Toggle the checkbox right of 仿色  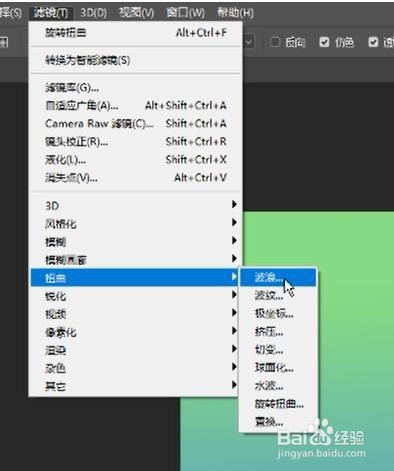[x=373, y=42]
